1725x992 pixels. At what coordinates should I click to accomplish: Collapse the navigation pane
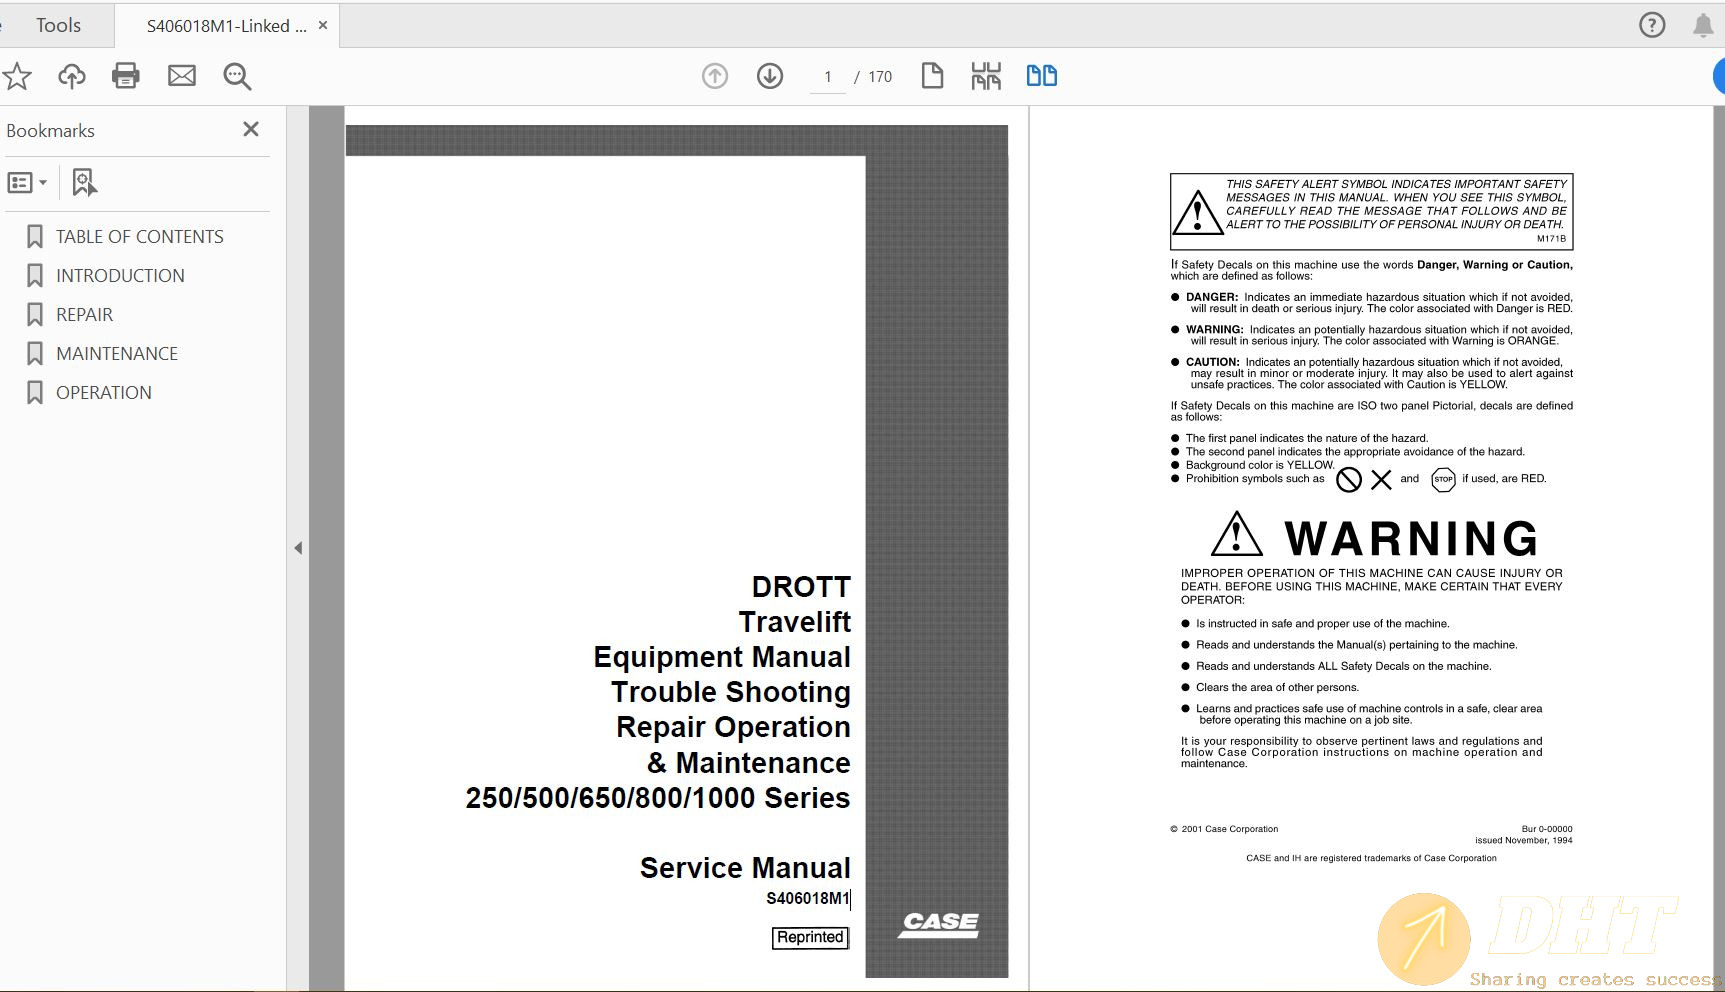click(298, 548)
